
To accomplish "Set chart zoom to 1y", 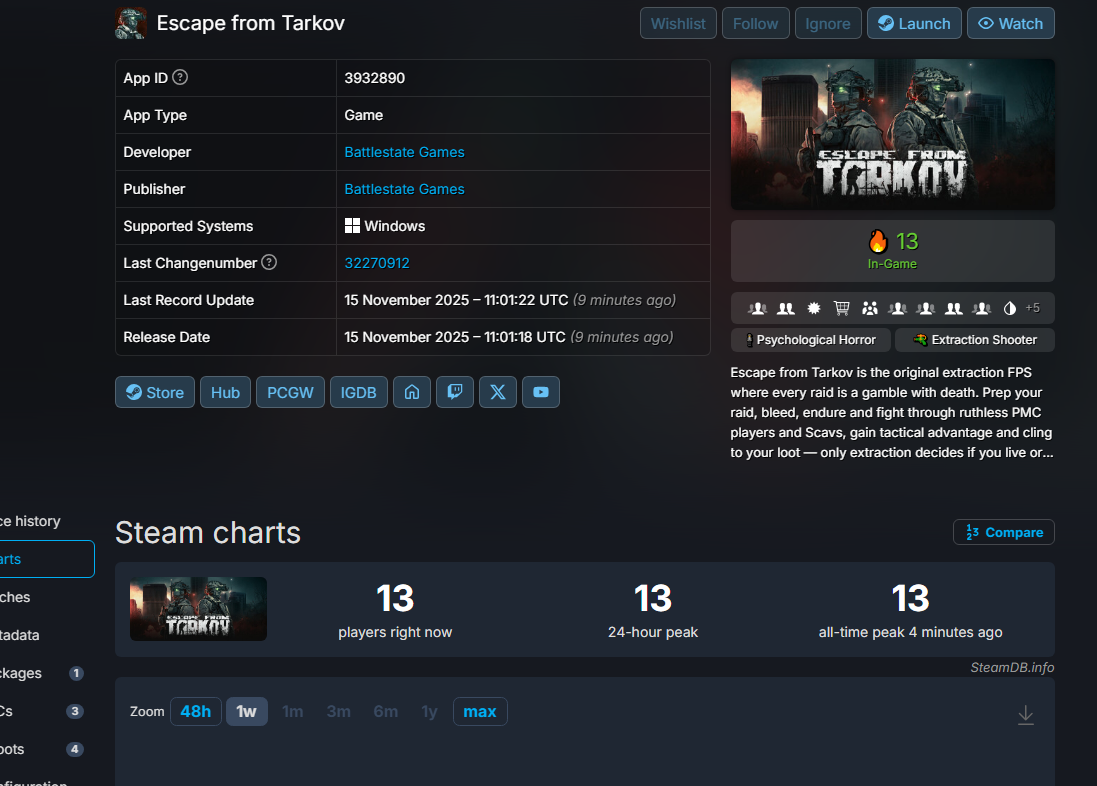I will (x=429, y=711).
